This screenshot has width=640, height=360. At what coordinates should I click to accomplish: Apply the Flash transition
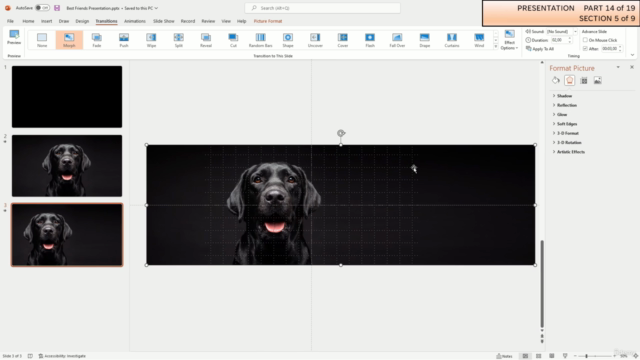pos(370,40)
